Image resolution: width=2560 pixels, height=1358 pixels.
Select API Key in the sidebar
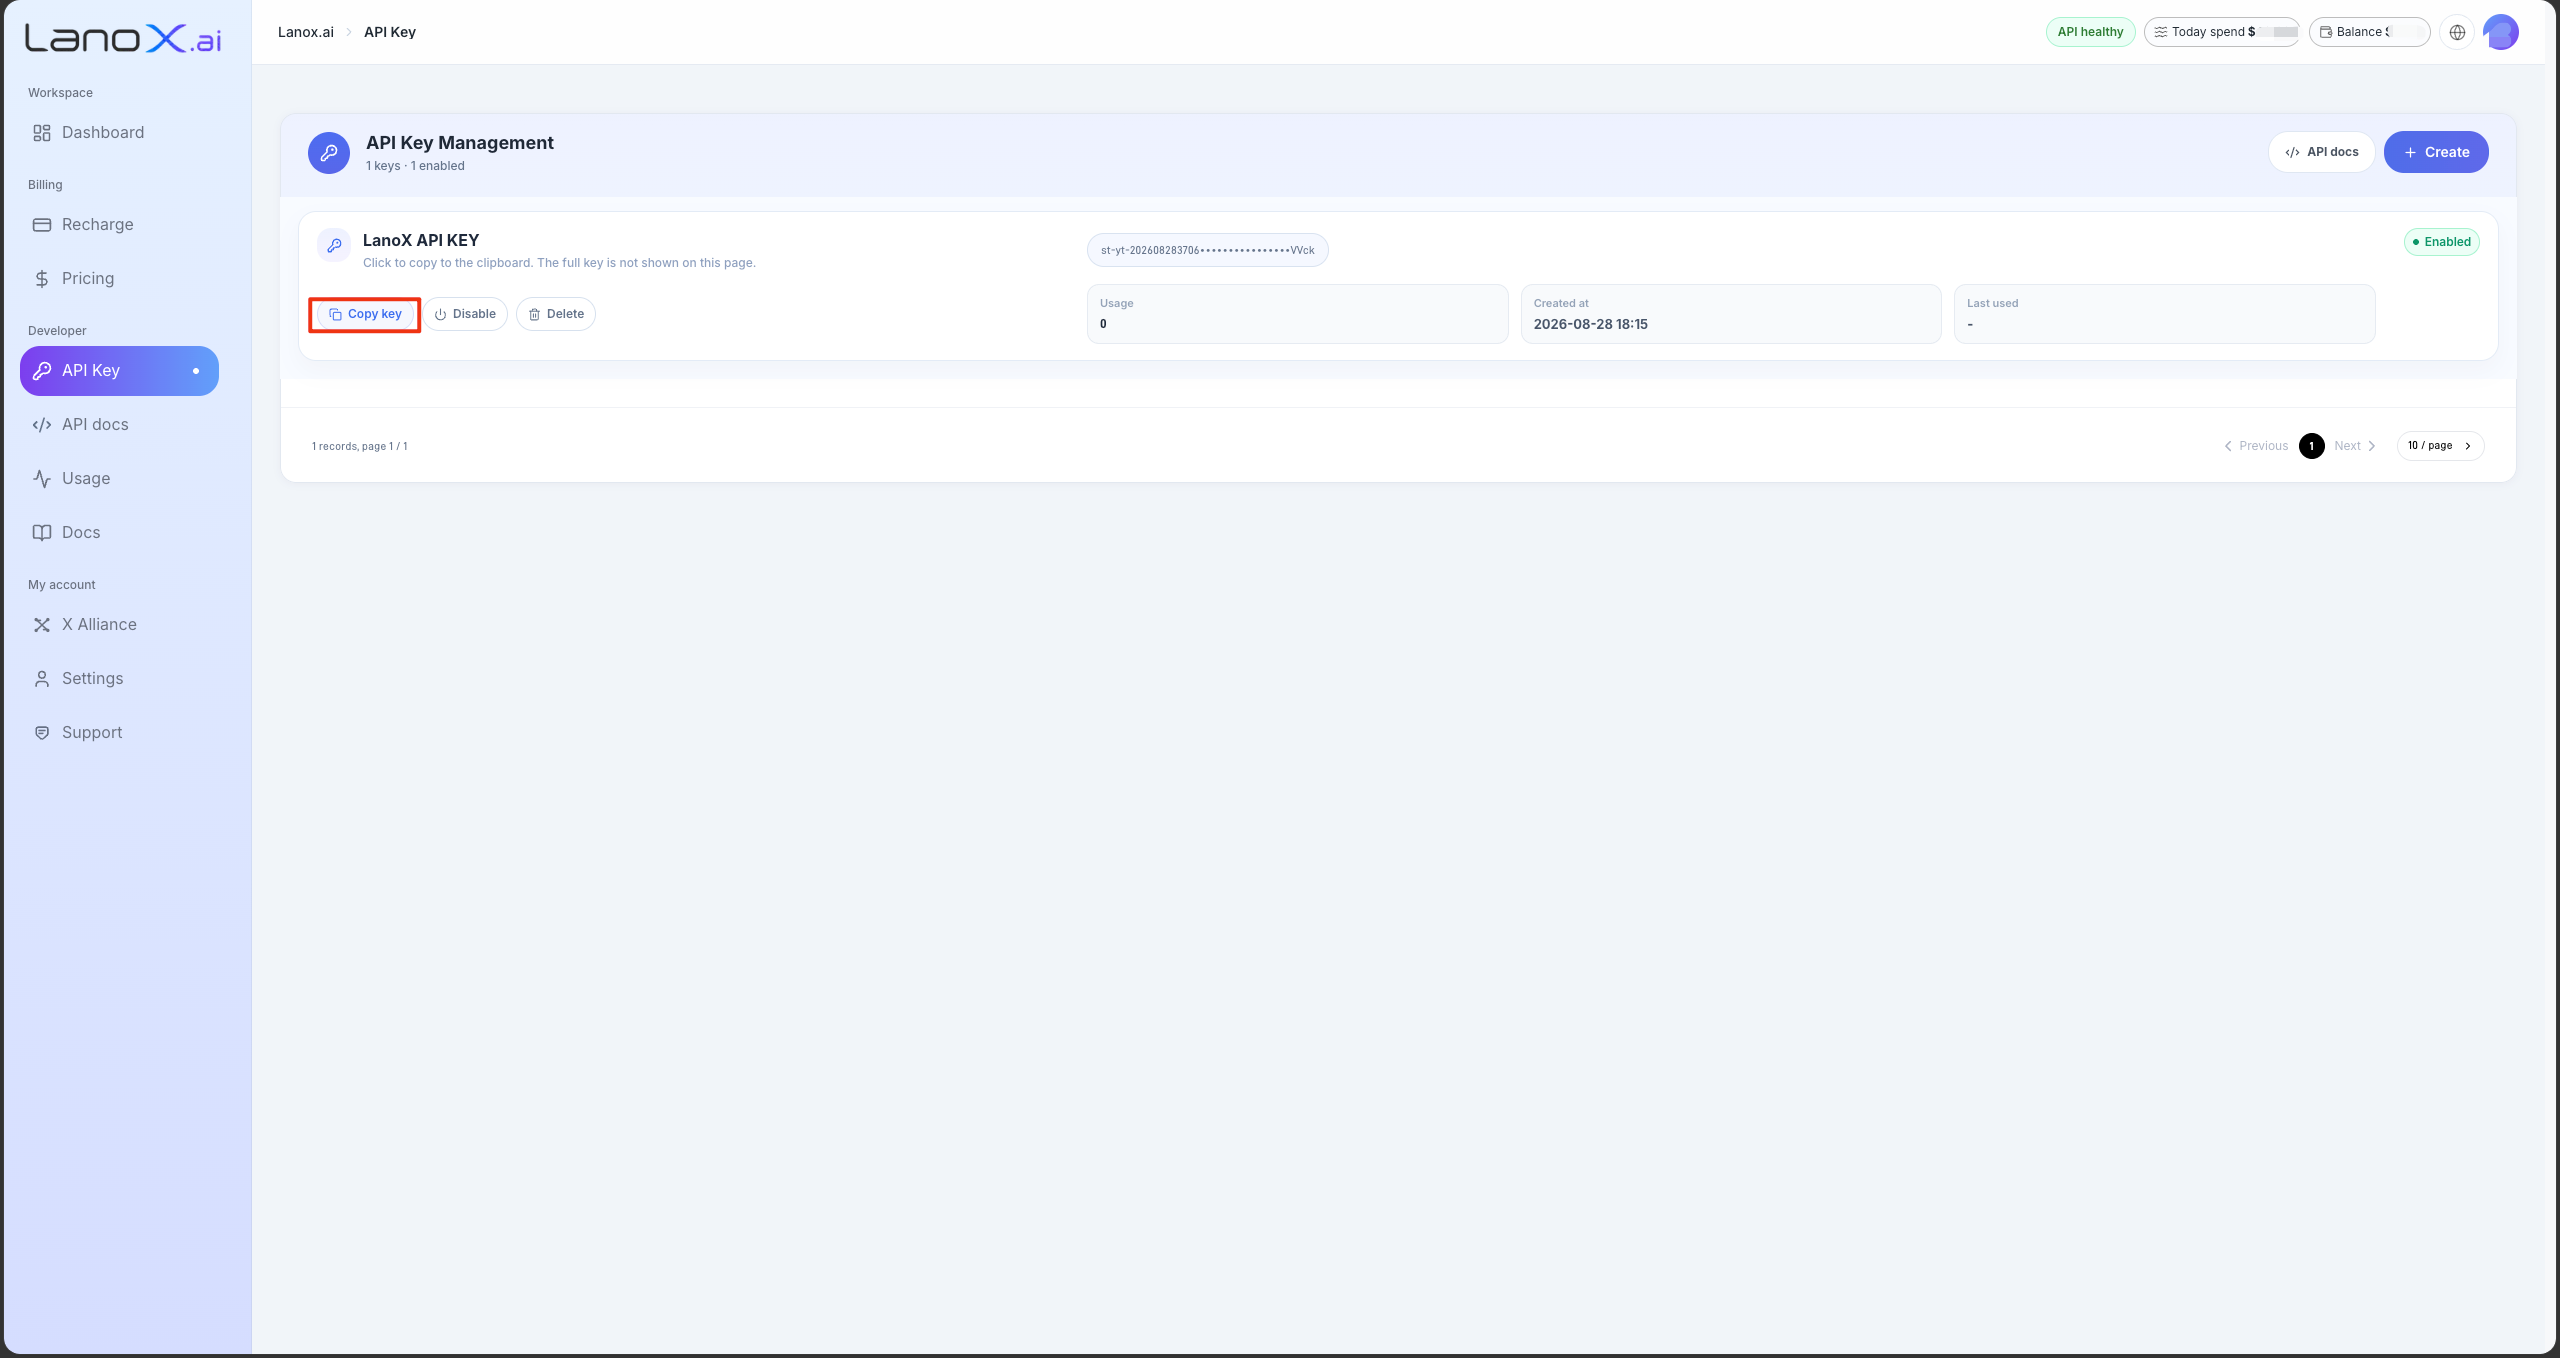119,371
